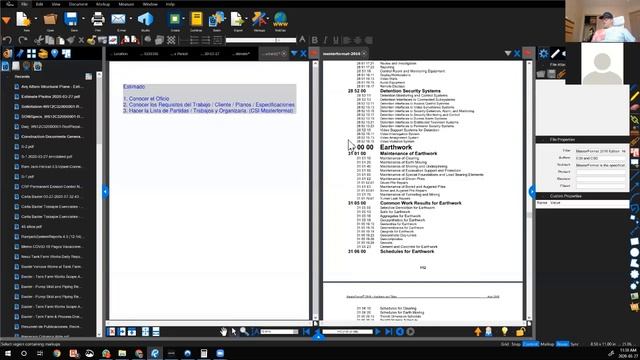Open the dropdown arrow next to Create
Image resolution: width=640 pixels, height=360 pixels.
click(x=183, y=18)
